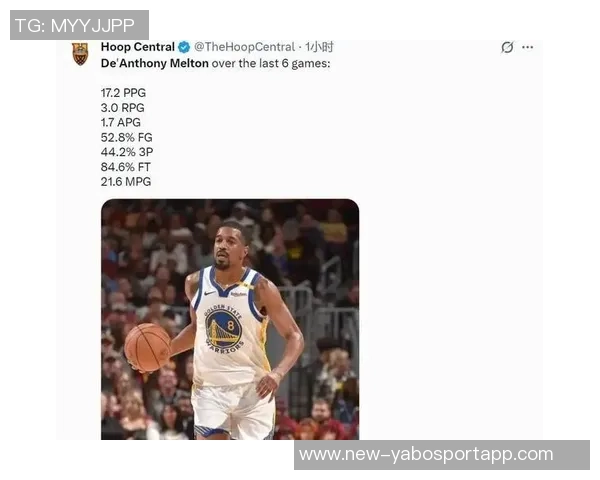Click the Warriors jersey logo in photo
Screen dimensions: 600x480
point(224,329)
